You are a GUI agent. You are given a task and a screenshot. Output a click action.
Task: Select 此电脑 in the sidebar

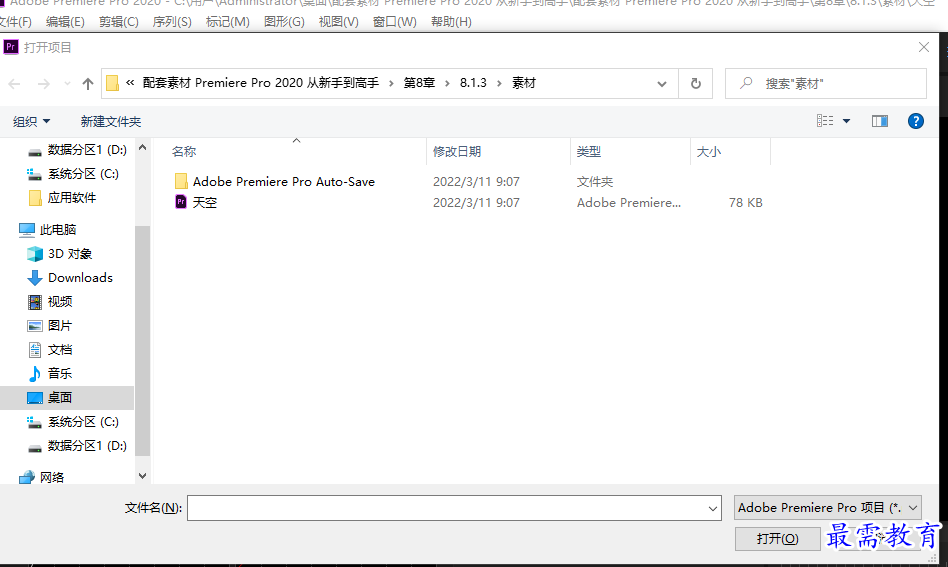coord(58,230)
